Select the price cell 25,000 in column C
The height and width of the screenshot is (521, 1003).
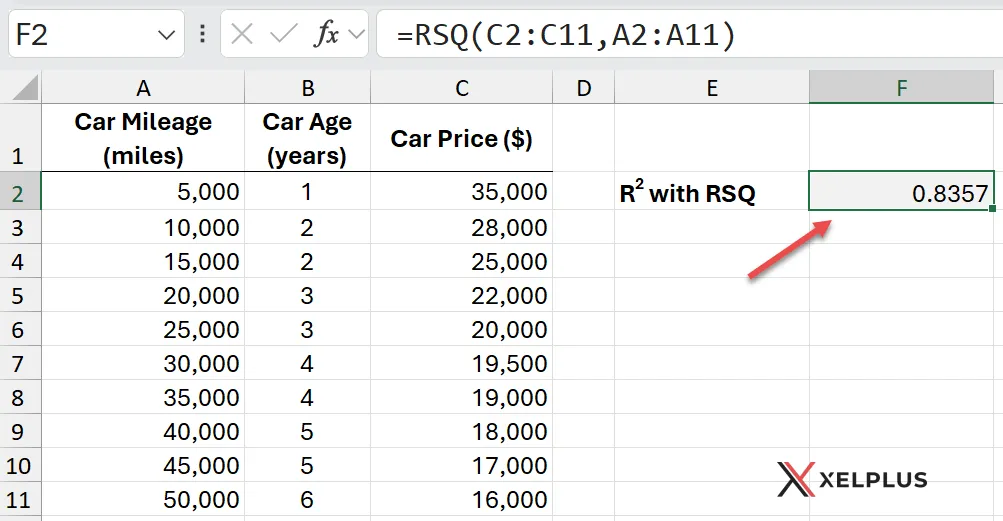[462, 261]
